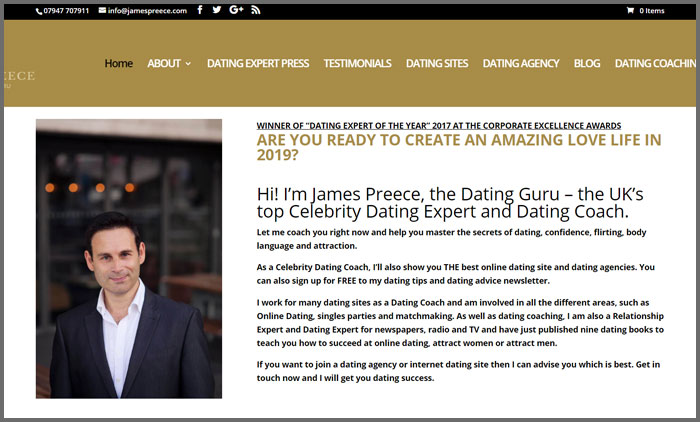Open the DATING SITES menu item
The width and height of the screenshot is (700, 422).
(437, 63)
